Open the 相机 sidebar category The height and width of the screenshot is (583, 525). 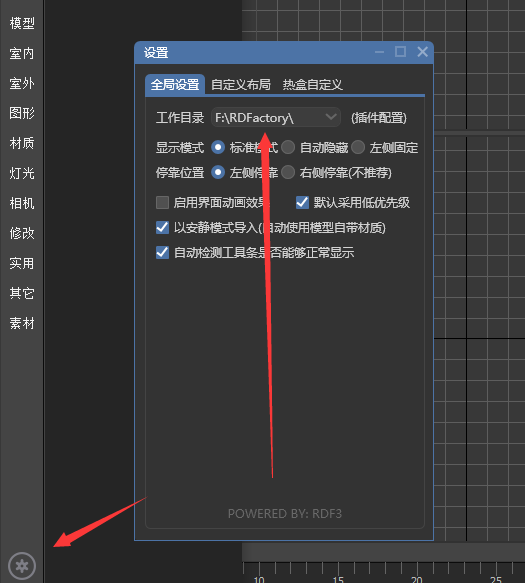click(x=22, y=203)
